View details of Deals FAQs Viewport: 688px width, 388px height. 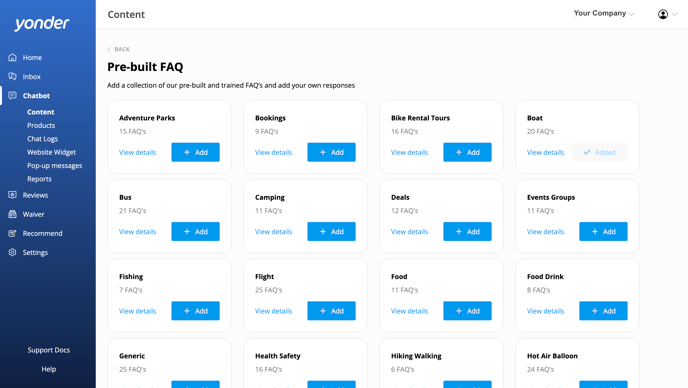tap(409, 231)
